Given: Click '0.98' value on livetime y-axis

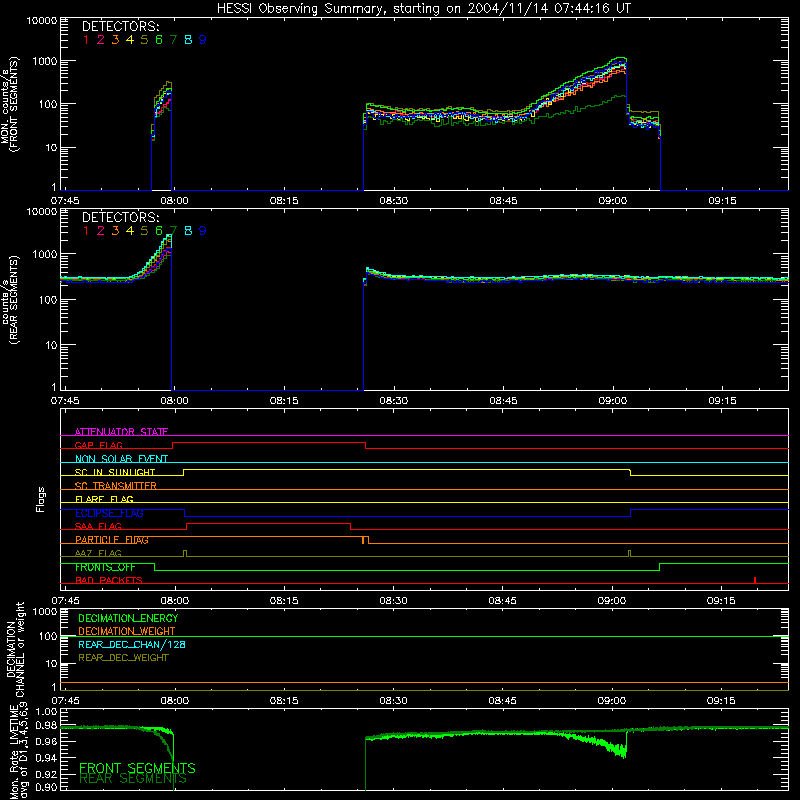Looking at the screenshot, I should pos(46,725).
